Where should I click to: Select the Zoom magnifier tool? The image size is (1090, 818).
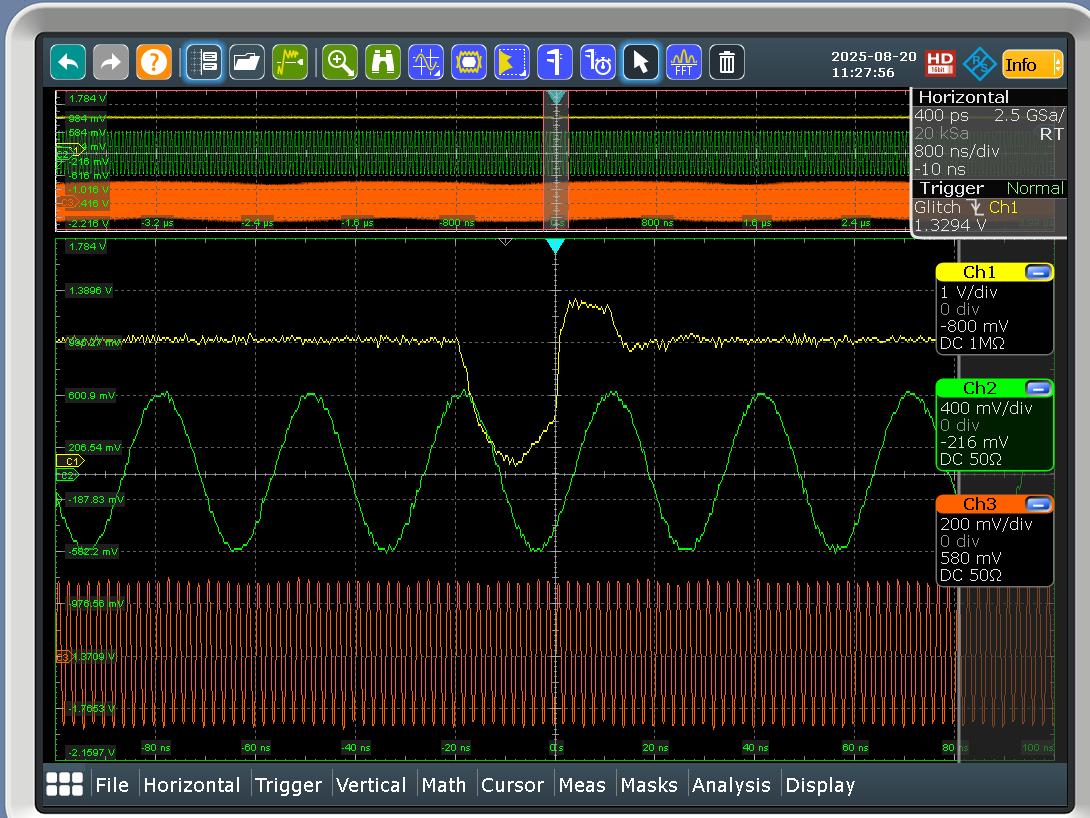tap(340, 63)
